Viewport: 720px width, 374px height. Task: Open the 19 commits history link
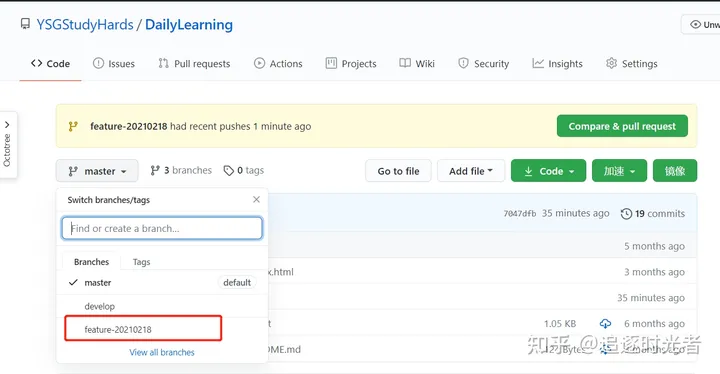point(652,214)
